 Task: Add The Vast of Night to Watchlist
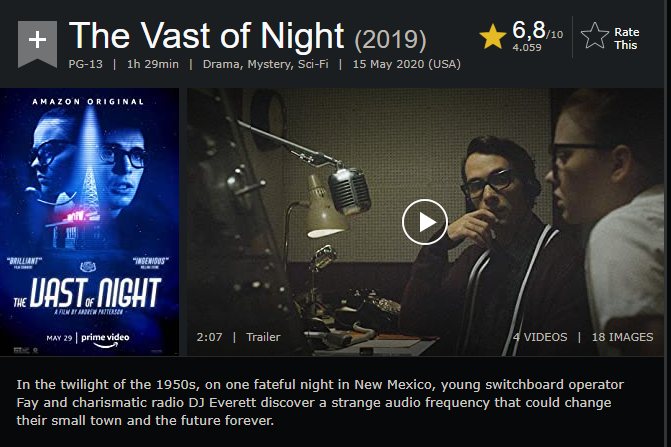tap(37, 42)
